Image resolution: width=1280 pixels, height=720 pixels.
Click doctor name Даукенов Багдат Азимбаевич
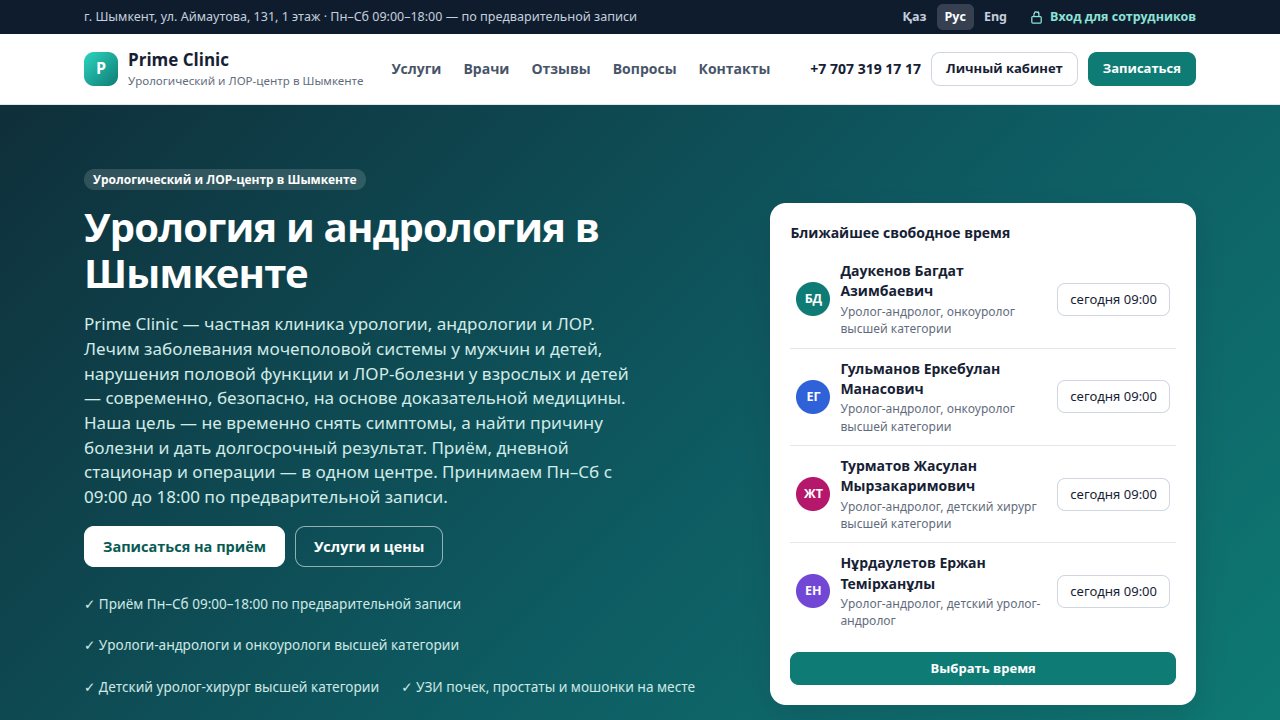902,281
